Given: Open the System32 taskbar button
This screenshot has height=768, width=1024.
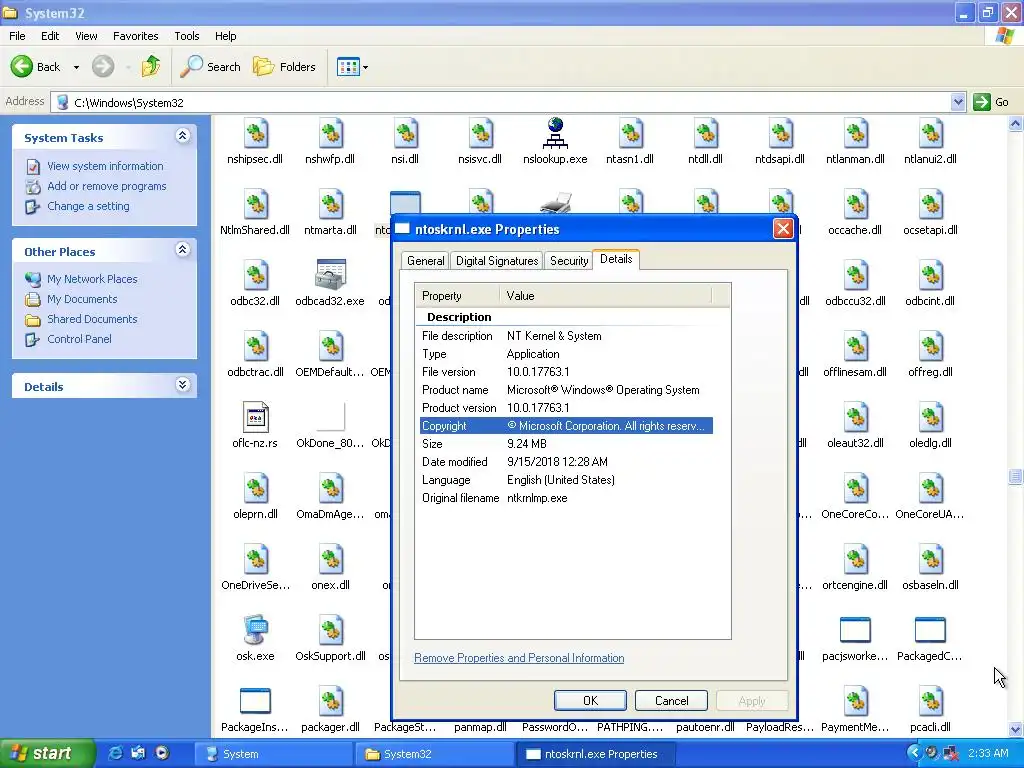Looking at the screenshot, I should [x=435, y=754].
